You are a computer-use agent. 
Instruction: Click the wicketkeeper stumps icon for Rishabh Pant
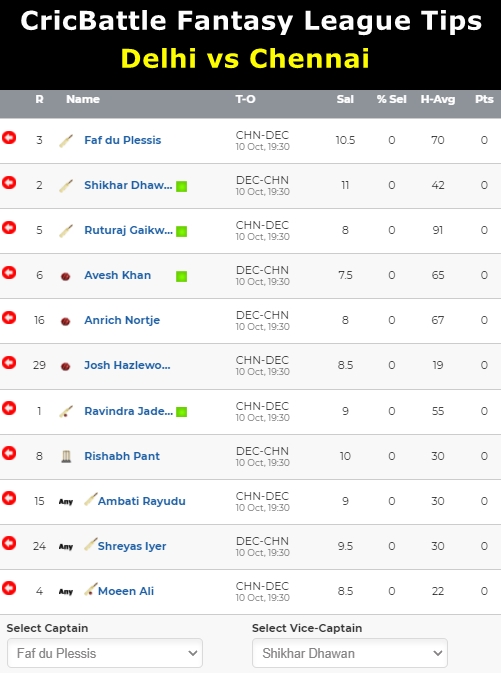[x=66, y=456]
